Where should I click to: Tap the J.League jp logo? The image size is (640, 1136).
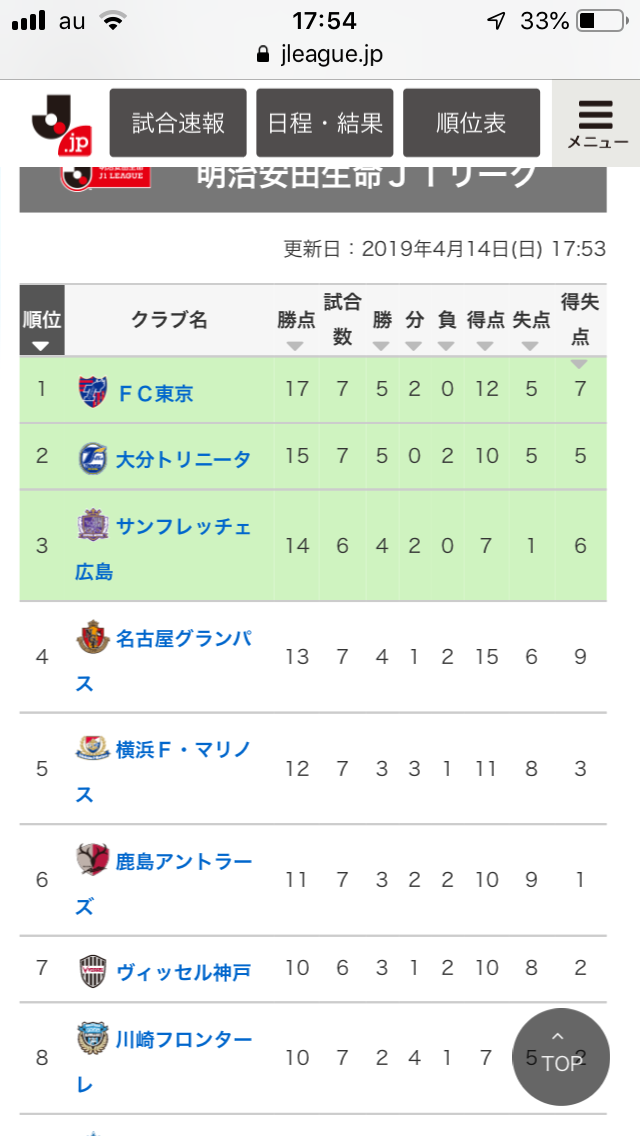(60, 125)
